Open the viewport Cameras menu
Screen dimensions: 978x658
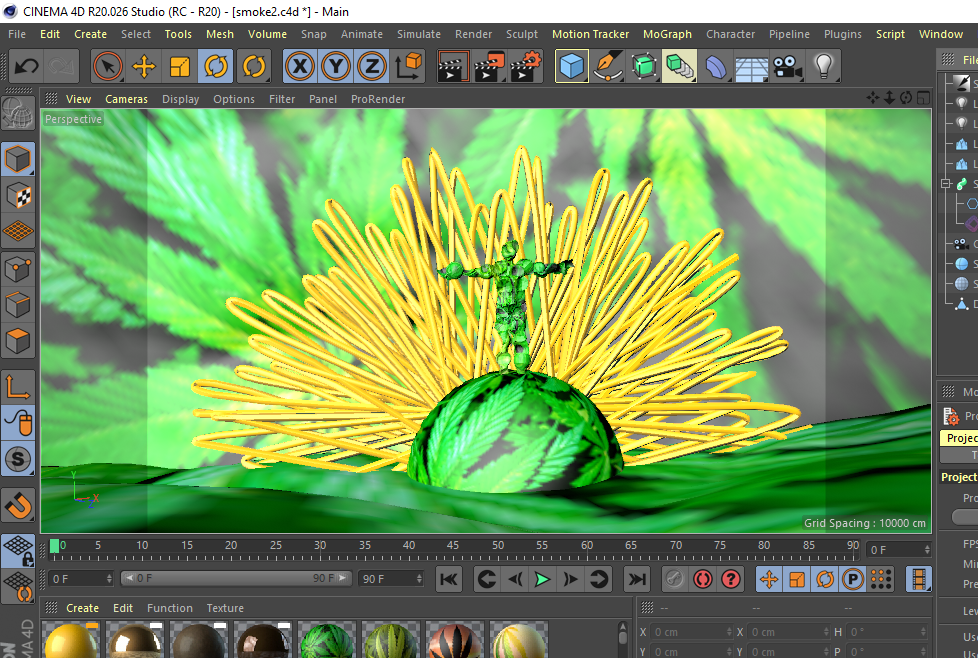[126, 99]
